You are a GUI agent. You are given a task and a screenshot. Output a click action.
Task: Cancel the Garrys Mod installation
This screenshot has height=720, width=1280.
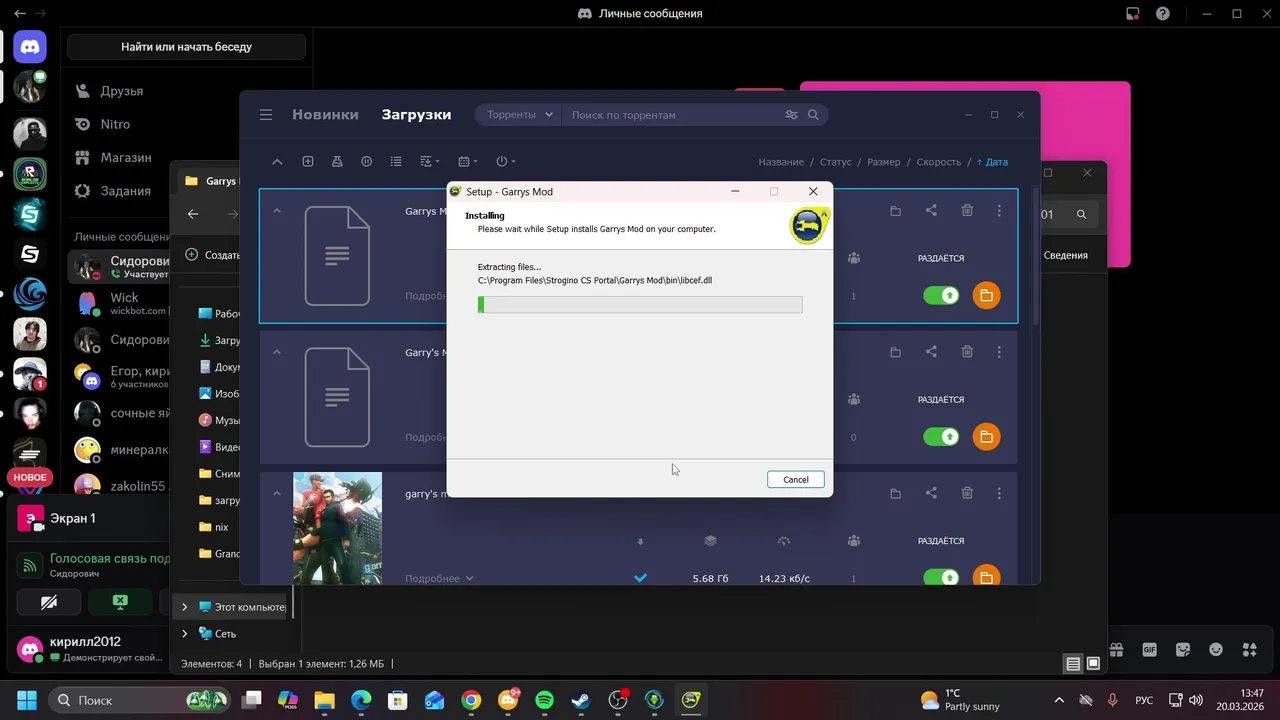[x=796, y=480]
